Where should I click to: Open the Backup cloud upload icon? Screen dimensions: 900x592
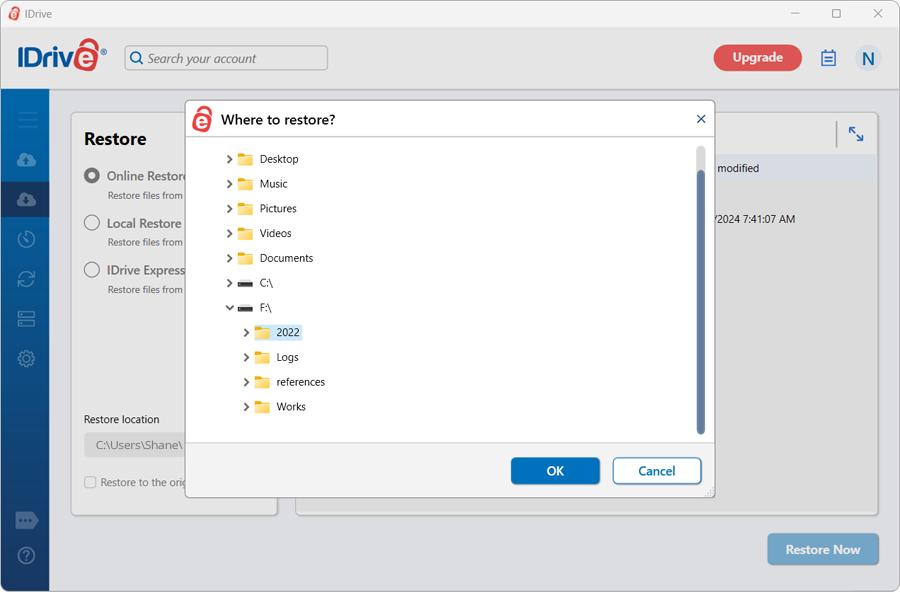27,160
